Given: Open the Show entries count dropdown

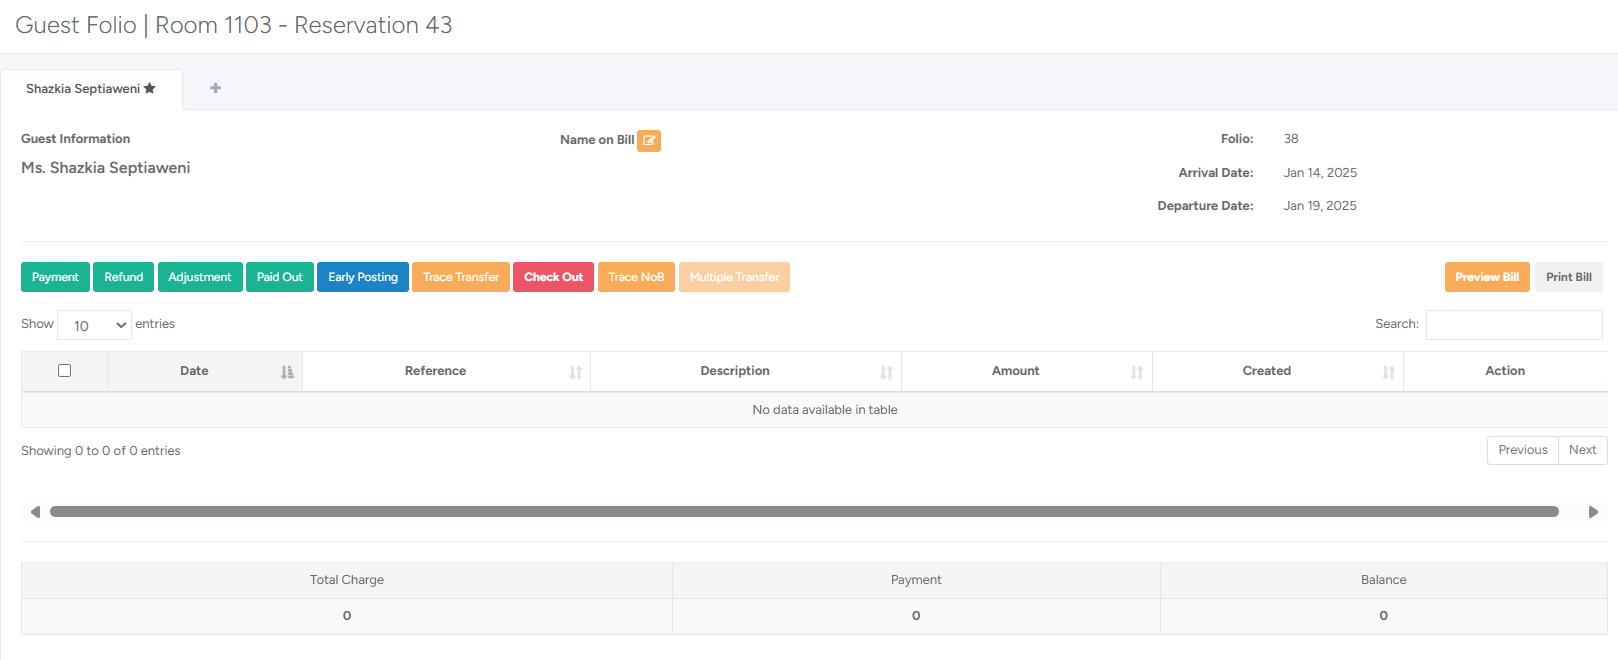Looking at the screenshot, I should tap(94, 325).
